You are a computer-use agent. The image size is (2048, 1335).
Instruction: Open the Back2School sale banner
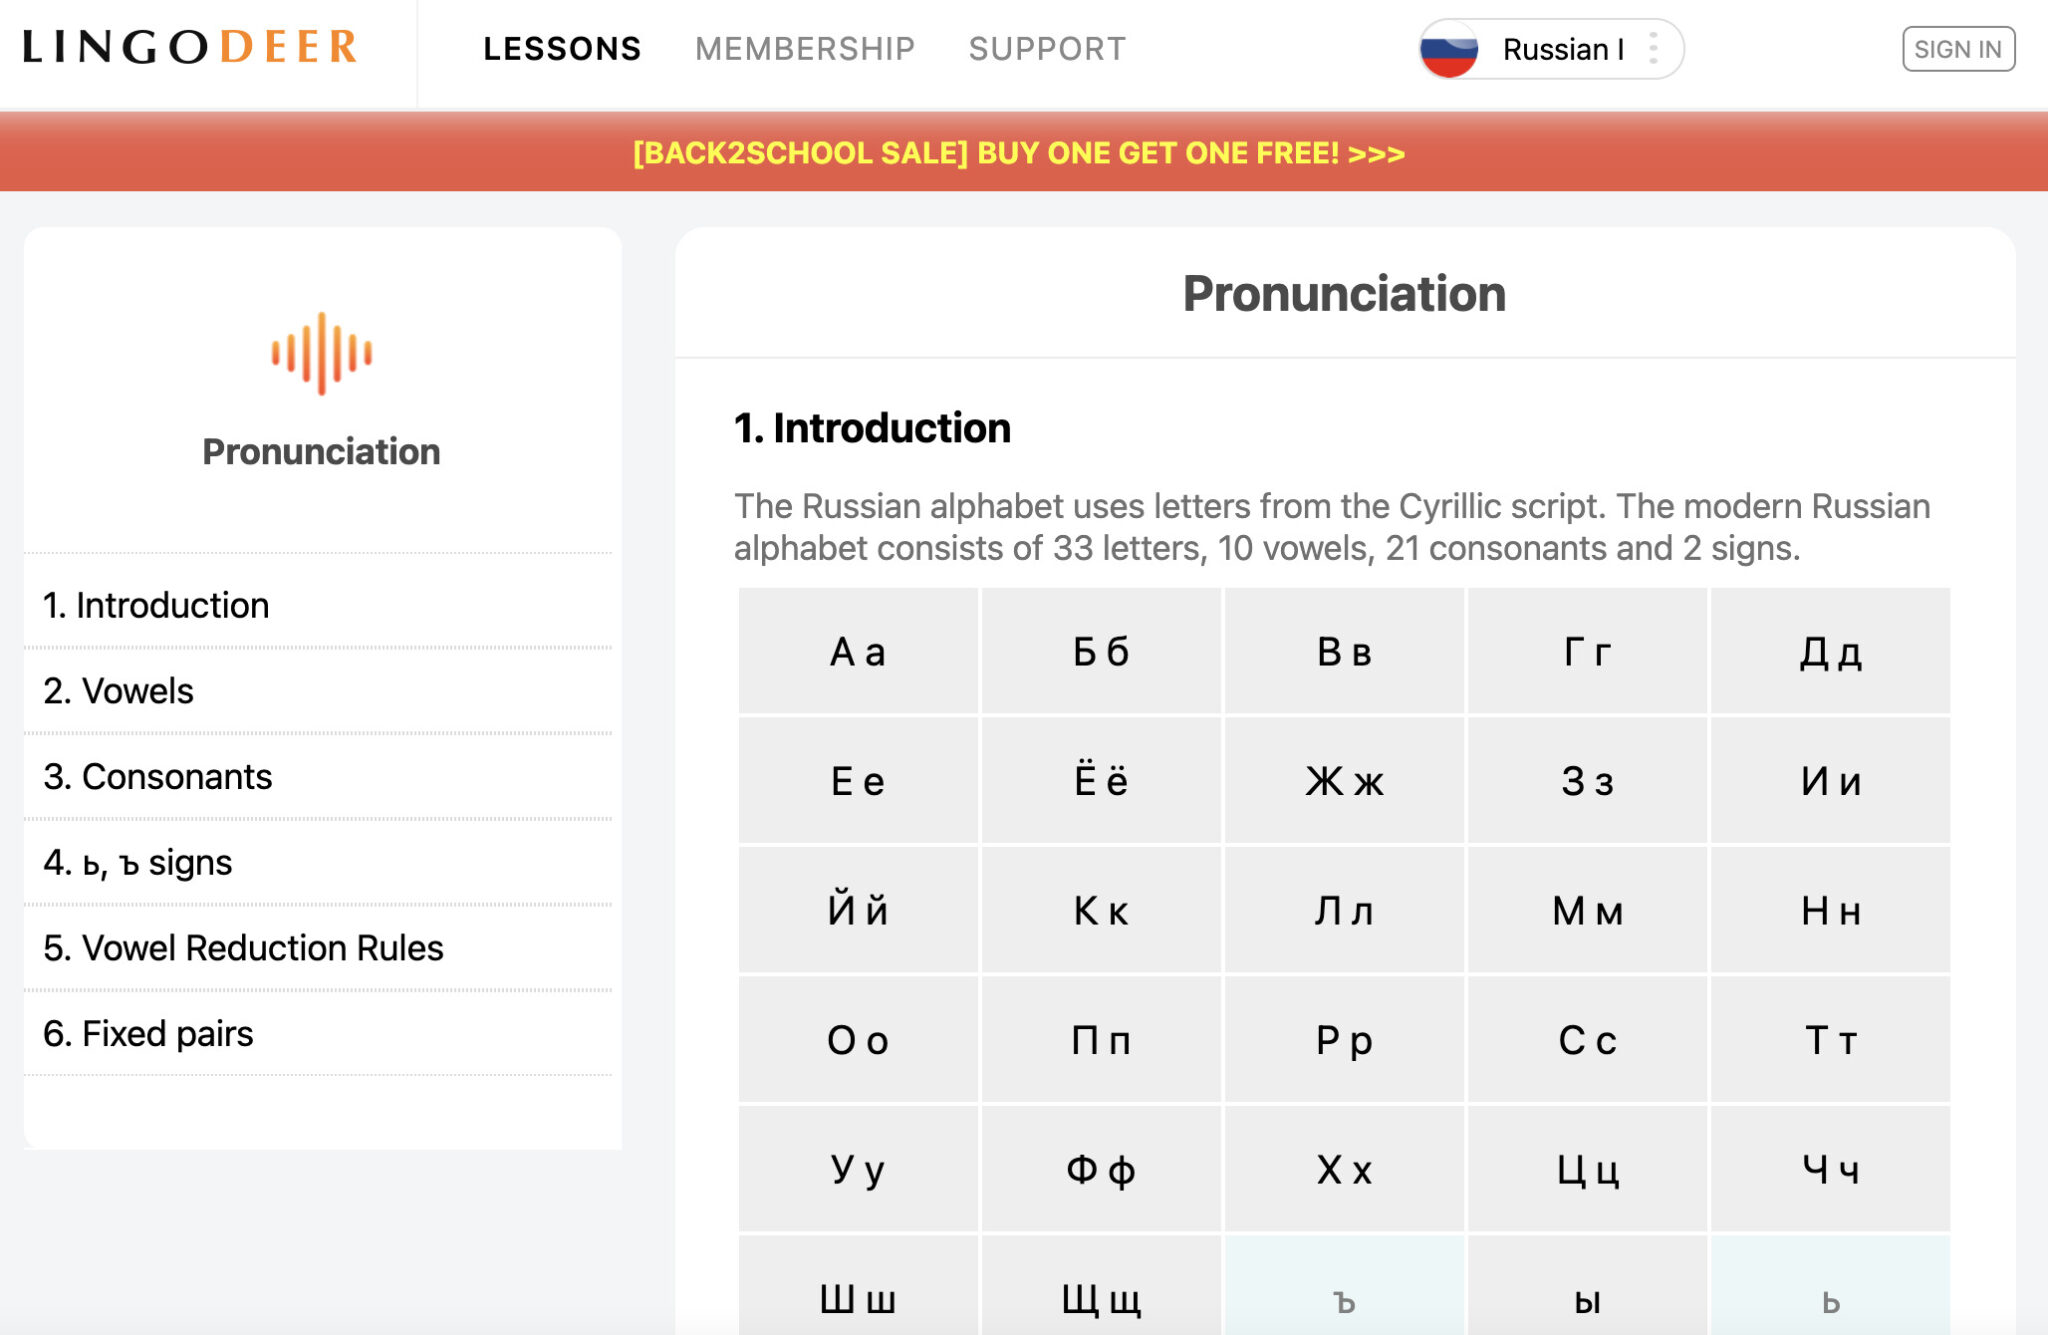point(1019,153)
